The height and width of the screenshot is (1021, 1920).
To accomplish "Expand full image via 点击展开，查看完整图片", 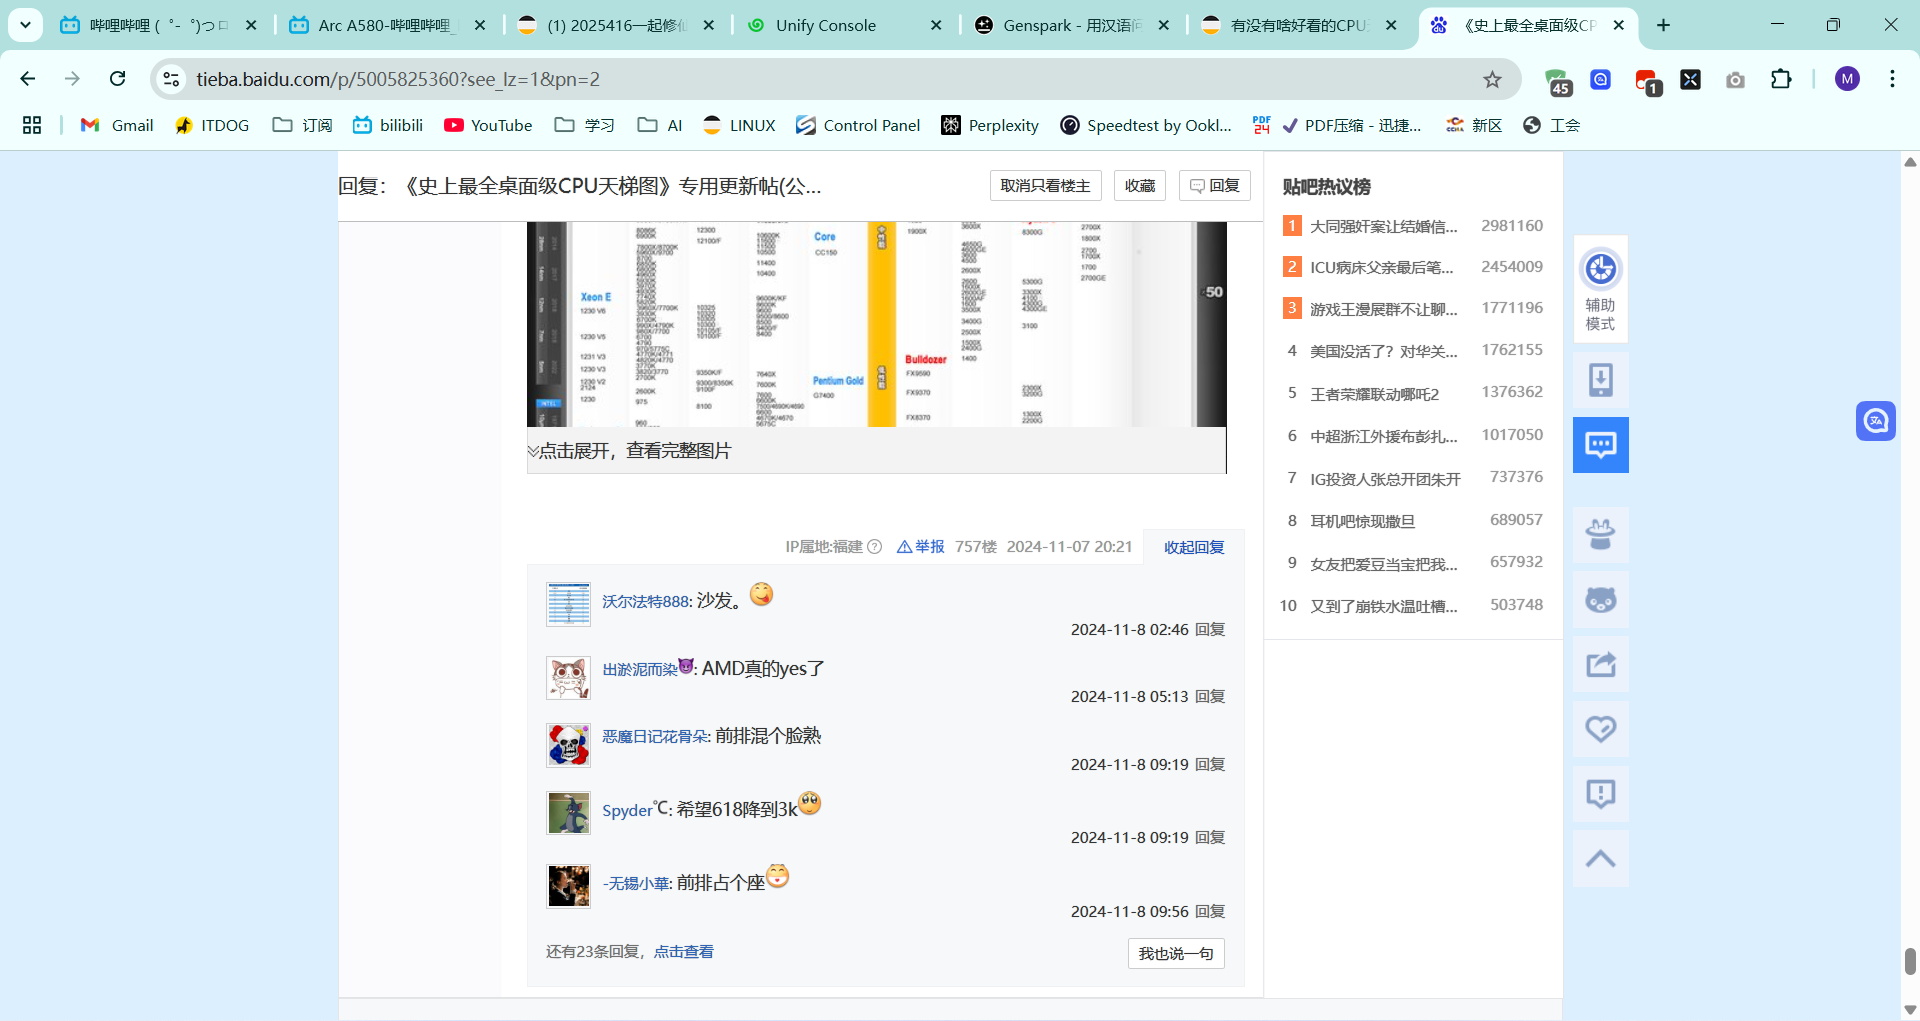I will click(x=634, y=451).
